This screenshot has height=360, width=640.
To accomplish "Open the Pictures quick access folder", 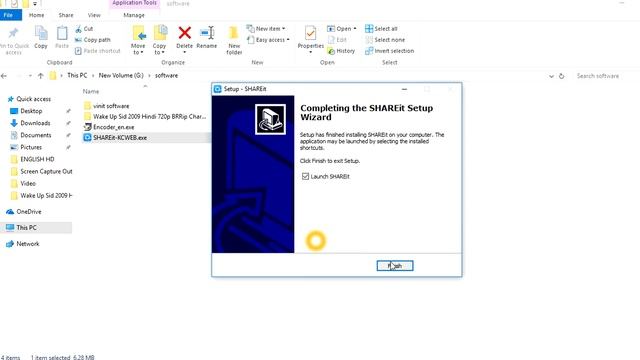I will point(26,147).
